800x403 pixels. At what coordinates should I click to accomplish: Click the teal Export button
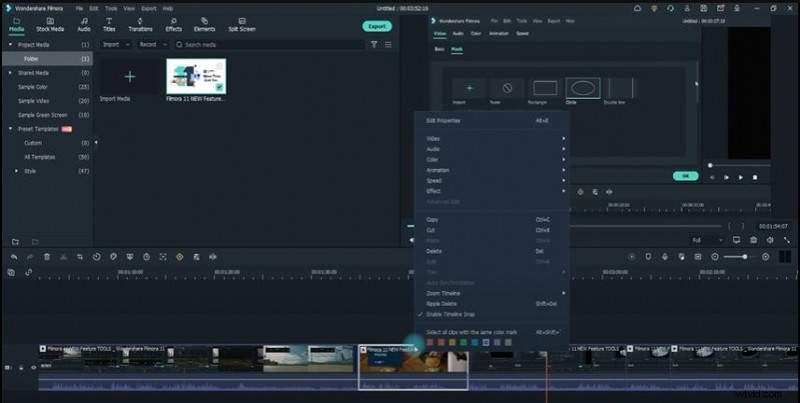click(x=377, y=26)
